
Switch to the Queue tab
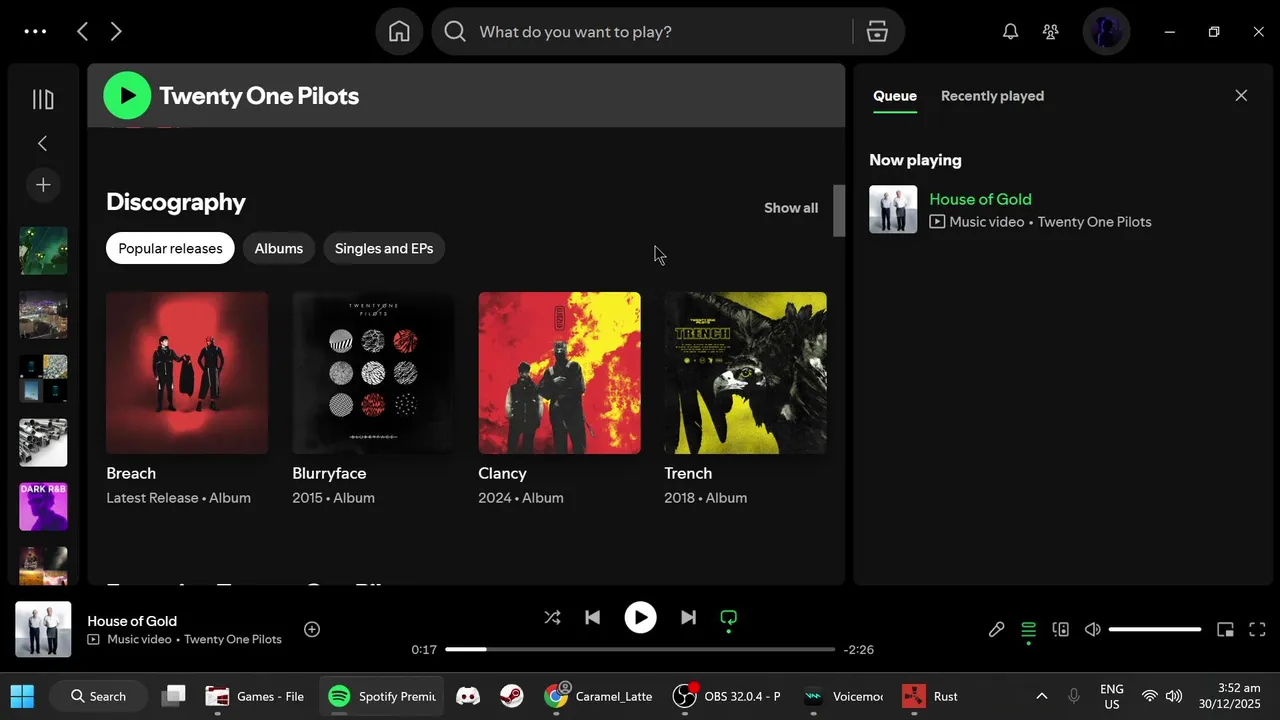click(895, 96)
